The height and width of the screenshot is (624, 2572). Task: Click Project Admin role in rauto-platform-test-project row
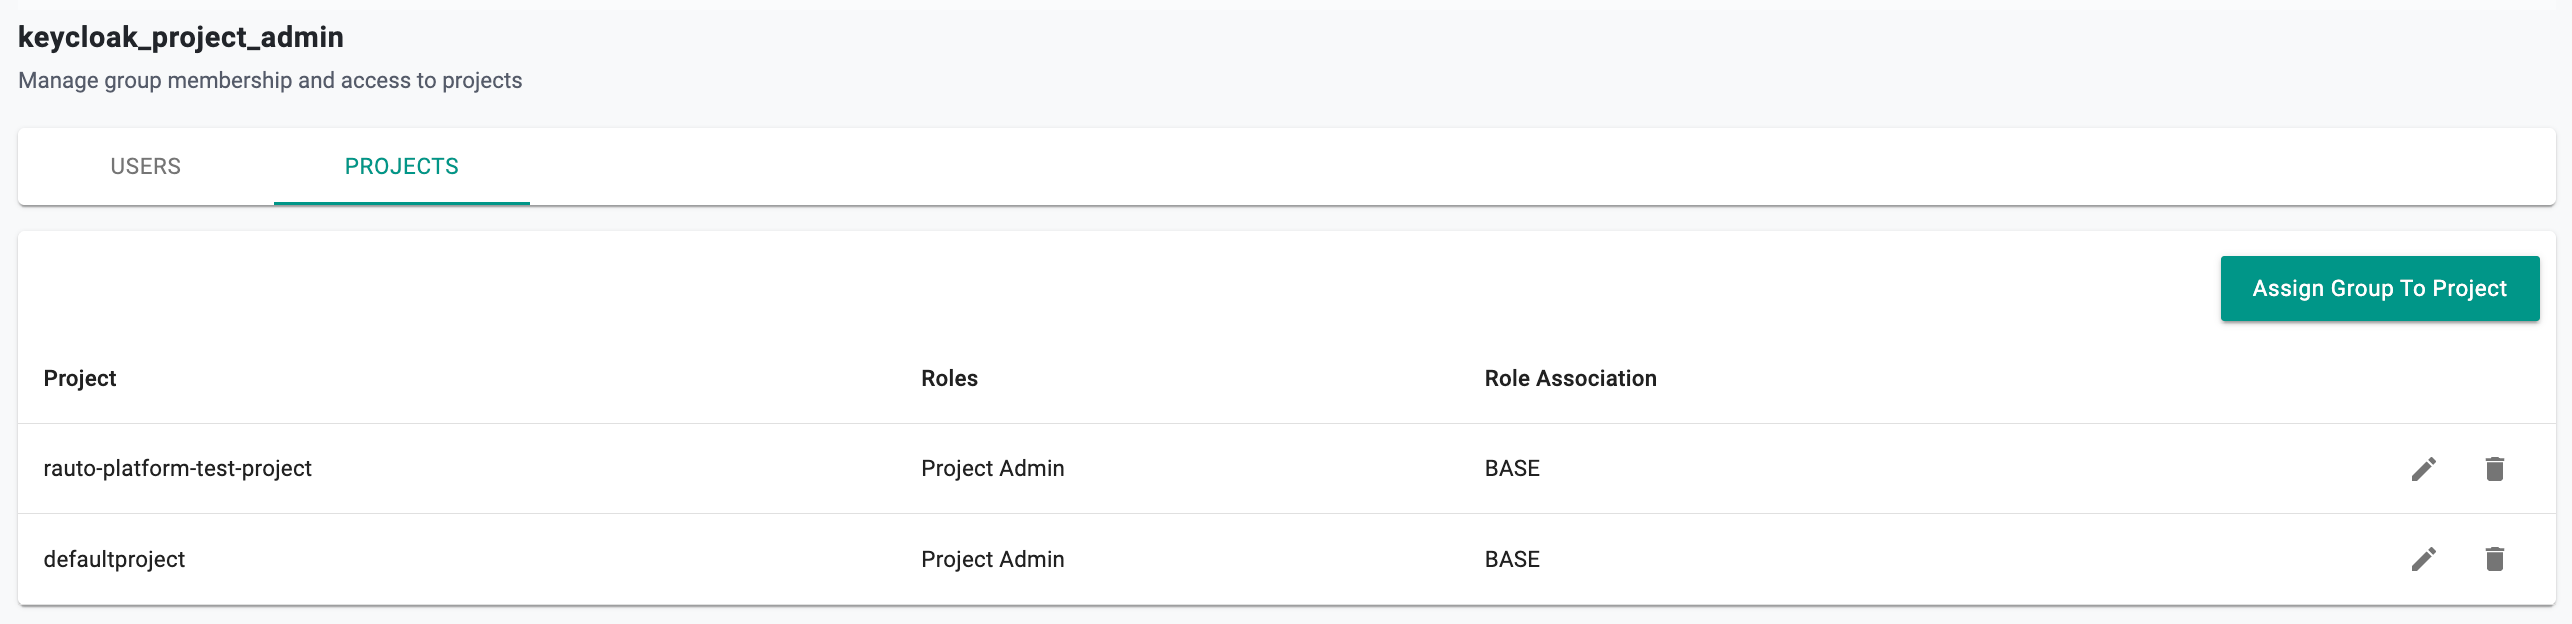(x=992, y=468)
